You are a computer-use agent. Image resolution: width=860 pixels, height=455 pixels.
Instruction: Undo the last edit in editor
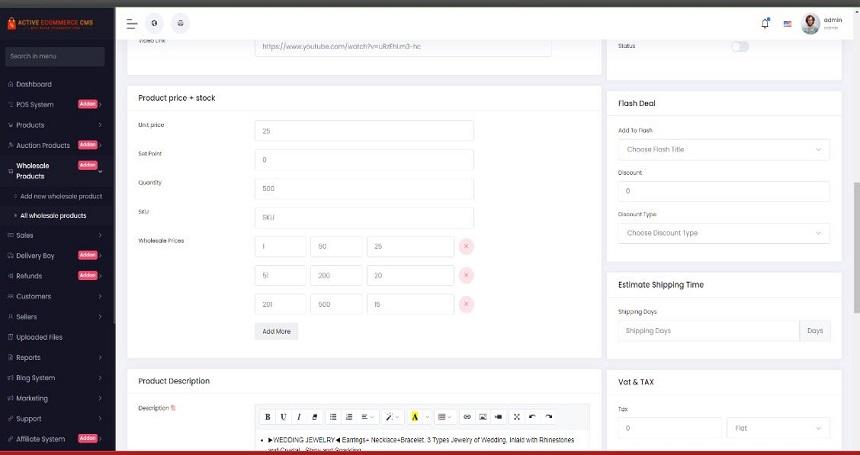click(x=532, y=417)
